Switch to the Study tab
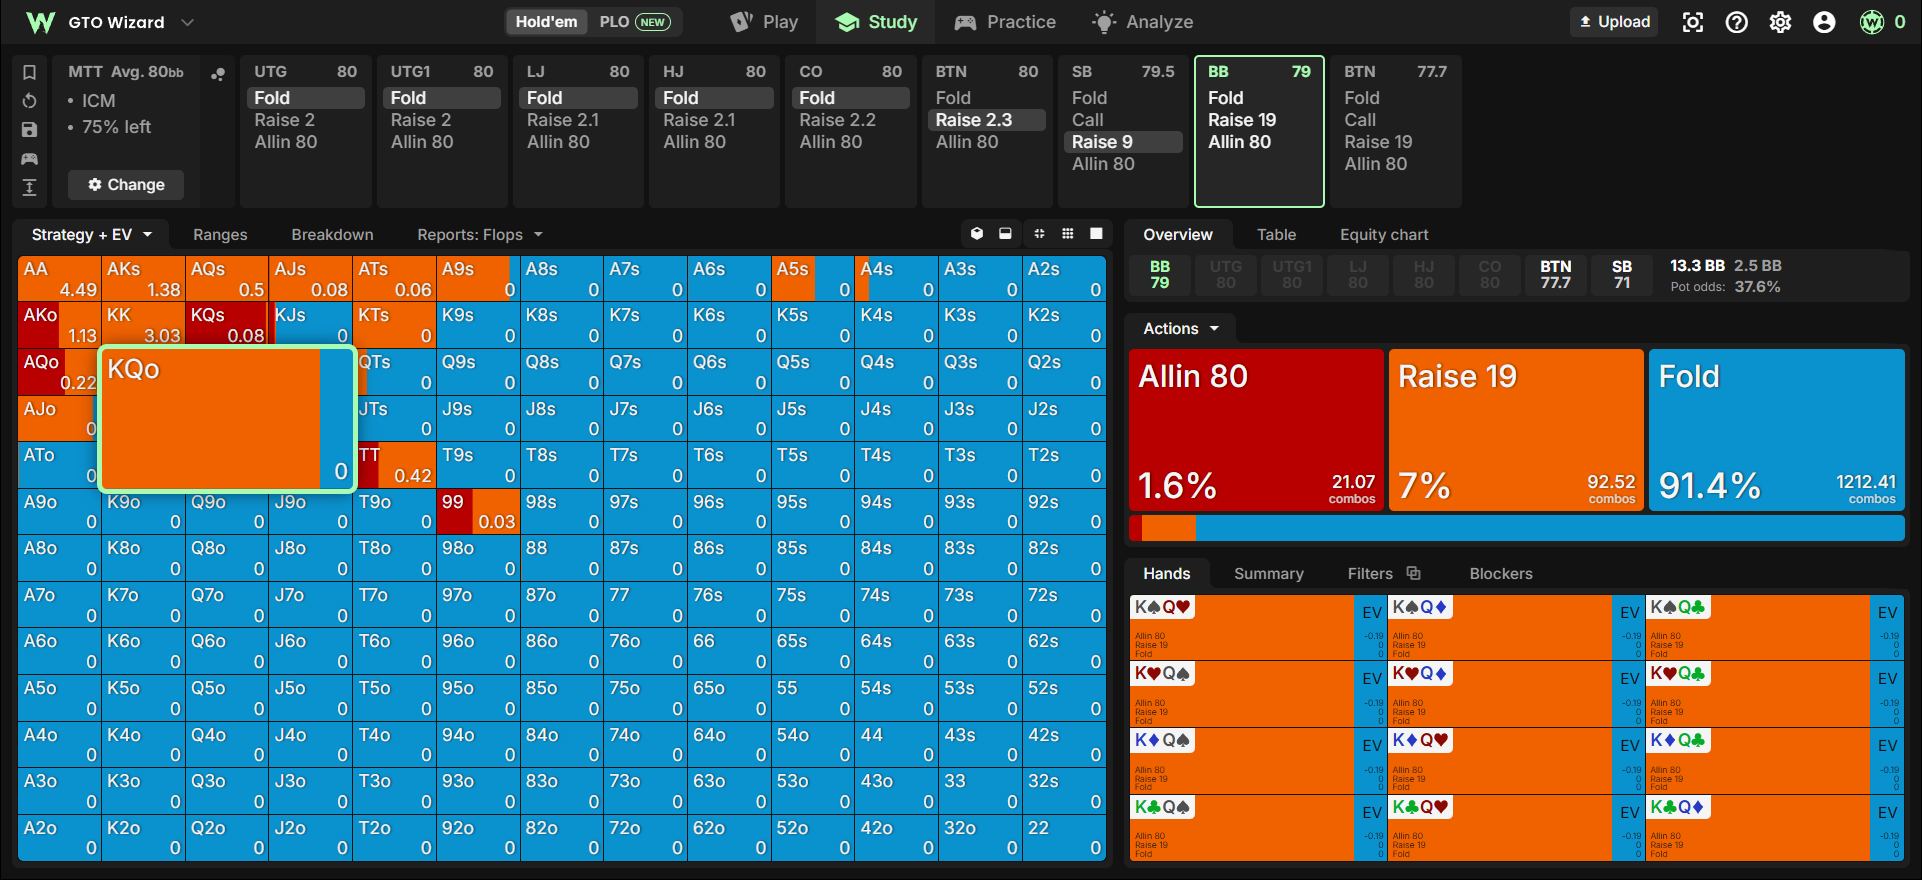The image size is (1922, 880). click(877, 22)
